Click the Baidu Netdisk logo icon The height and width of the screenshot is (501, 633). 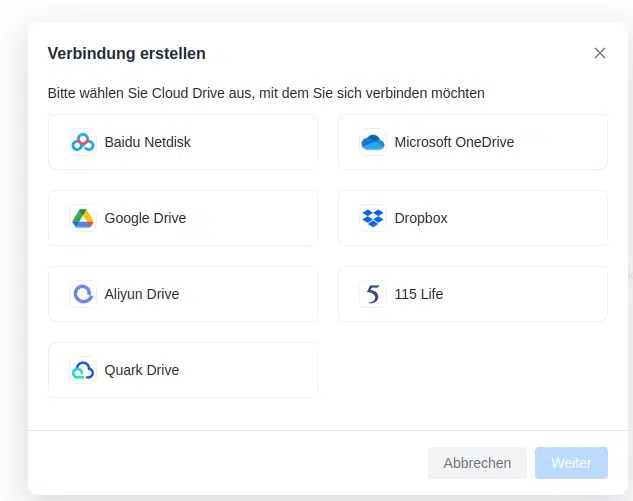tap(82, 142)
